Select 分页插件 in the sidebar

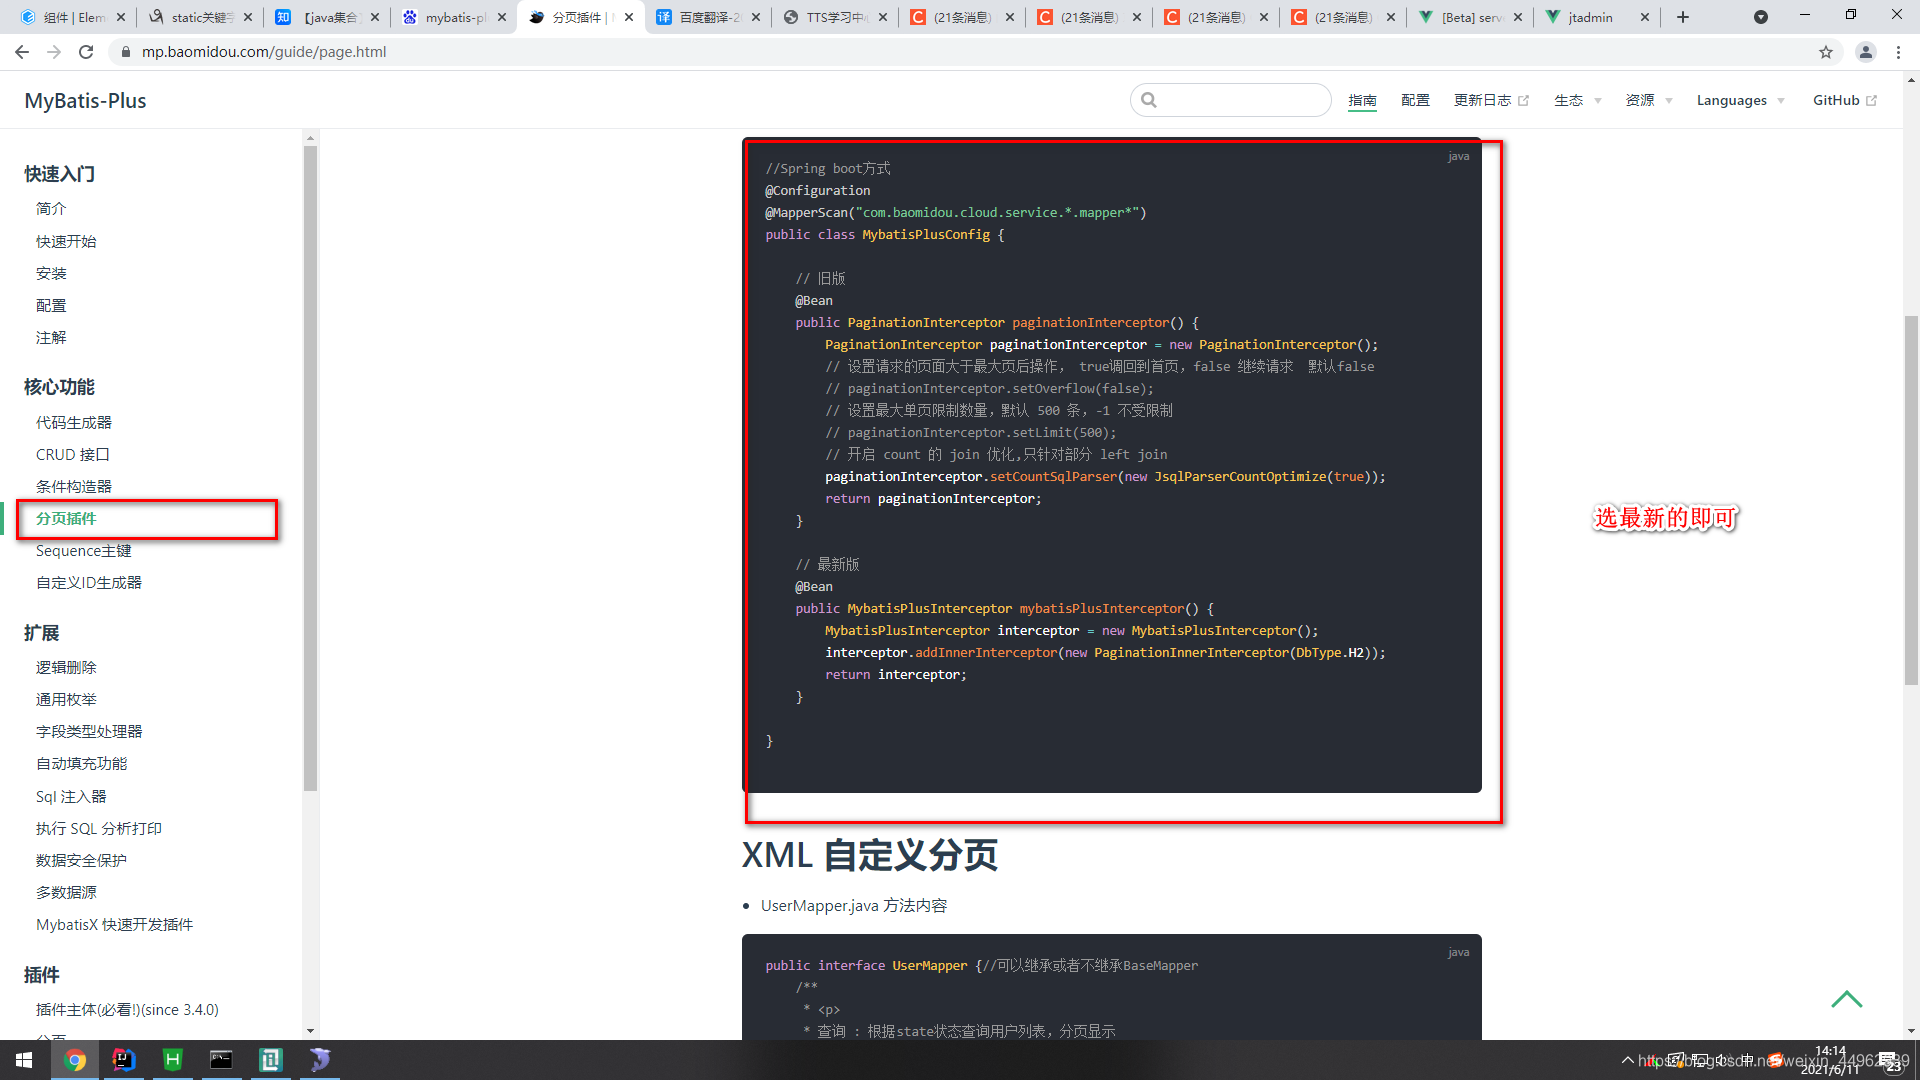click(x=66, y=519)
